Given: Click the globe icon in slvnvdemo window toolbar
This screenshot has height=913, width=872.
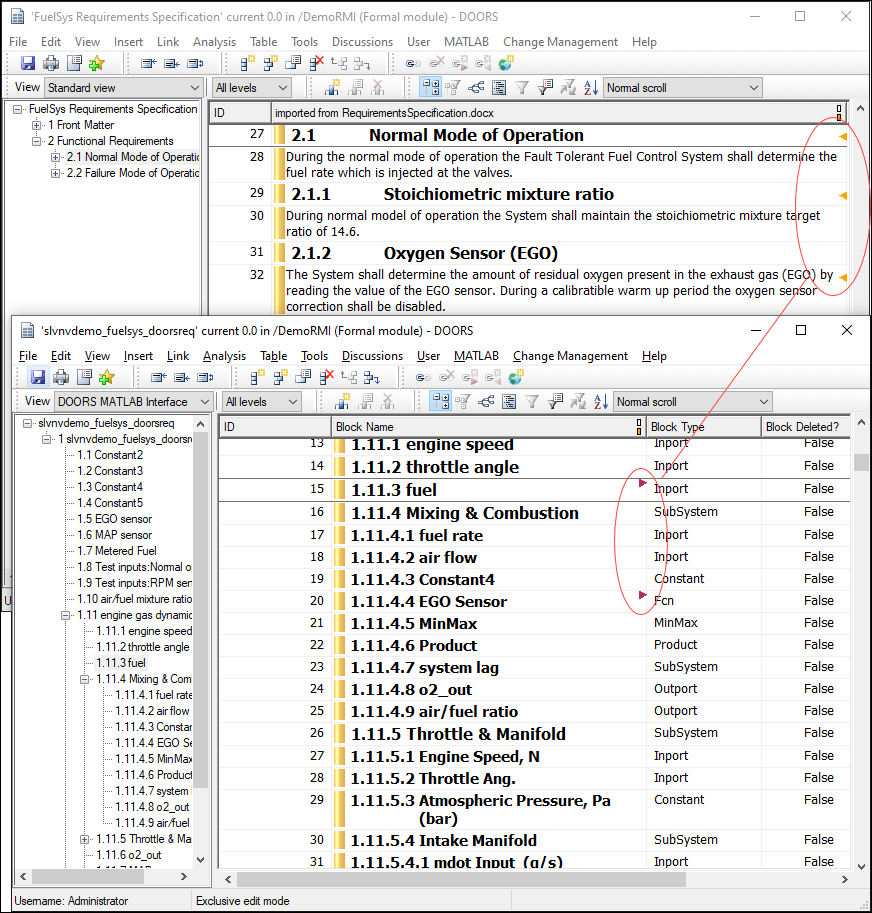Looking at the screenshot, I should tap(515, 377).
